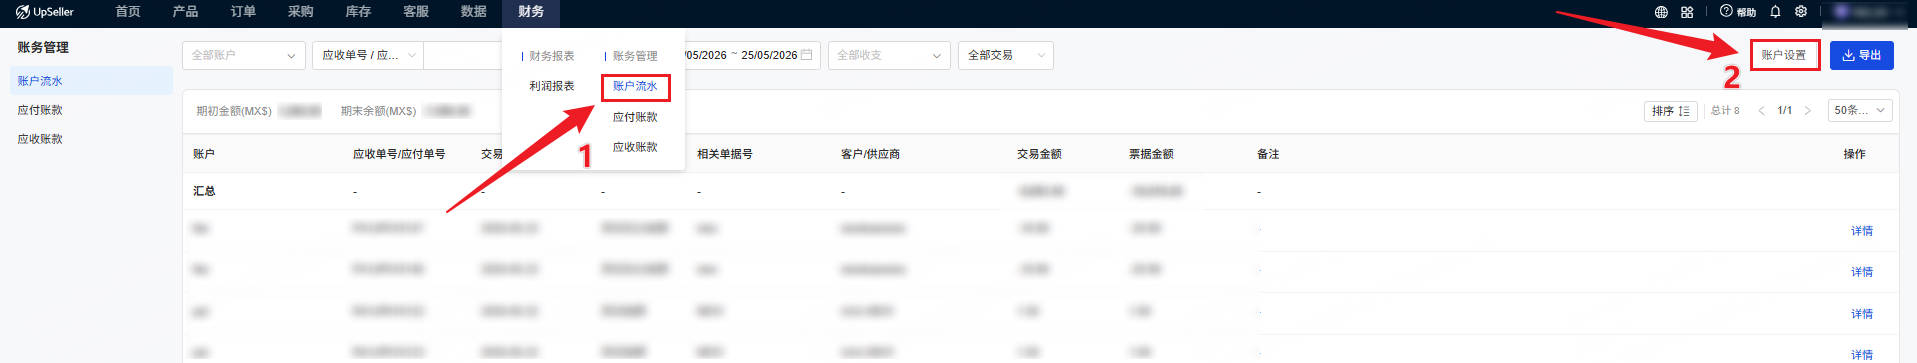Open the language globe icon
1917x363 pixels.
[1661, 12]
